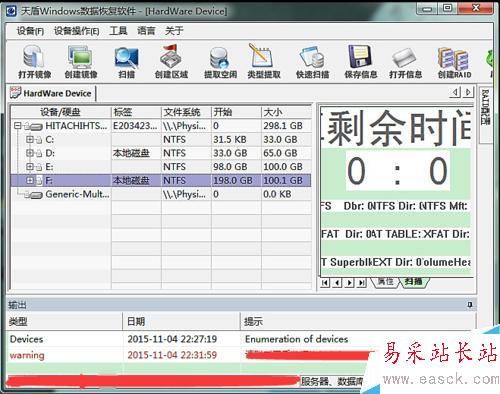Go to previous bottom tab arrow

(x=337, y=283)
